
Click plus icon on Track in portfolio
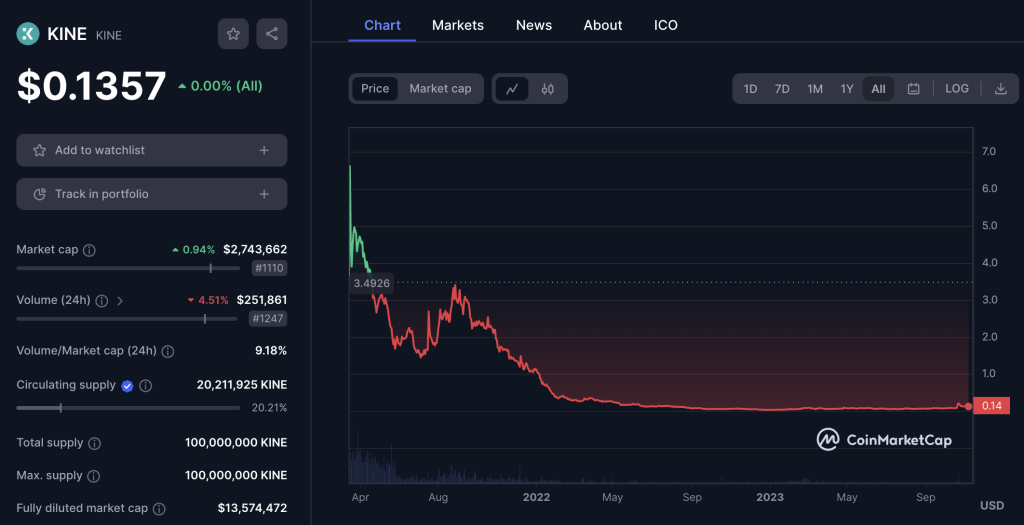click(264, 194)
